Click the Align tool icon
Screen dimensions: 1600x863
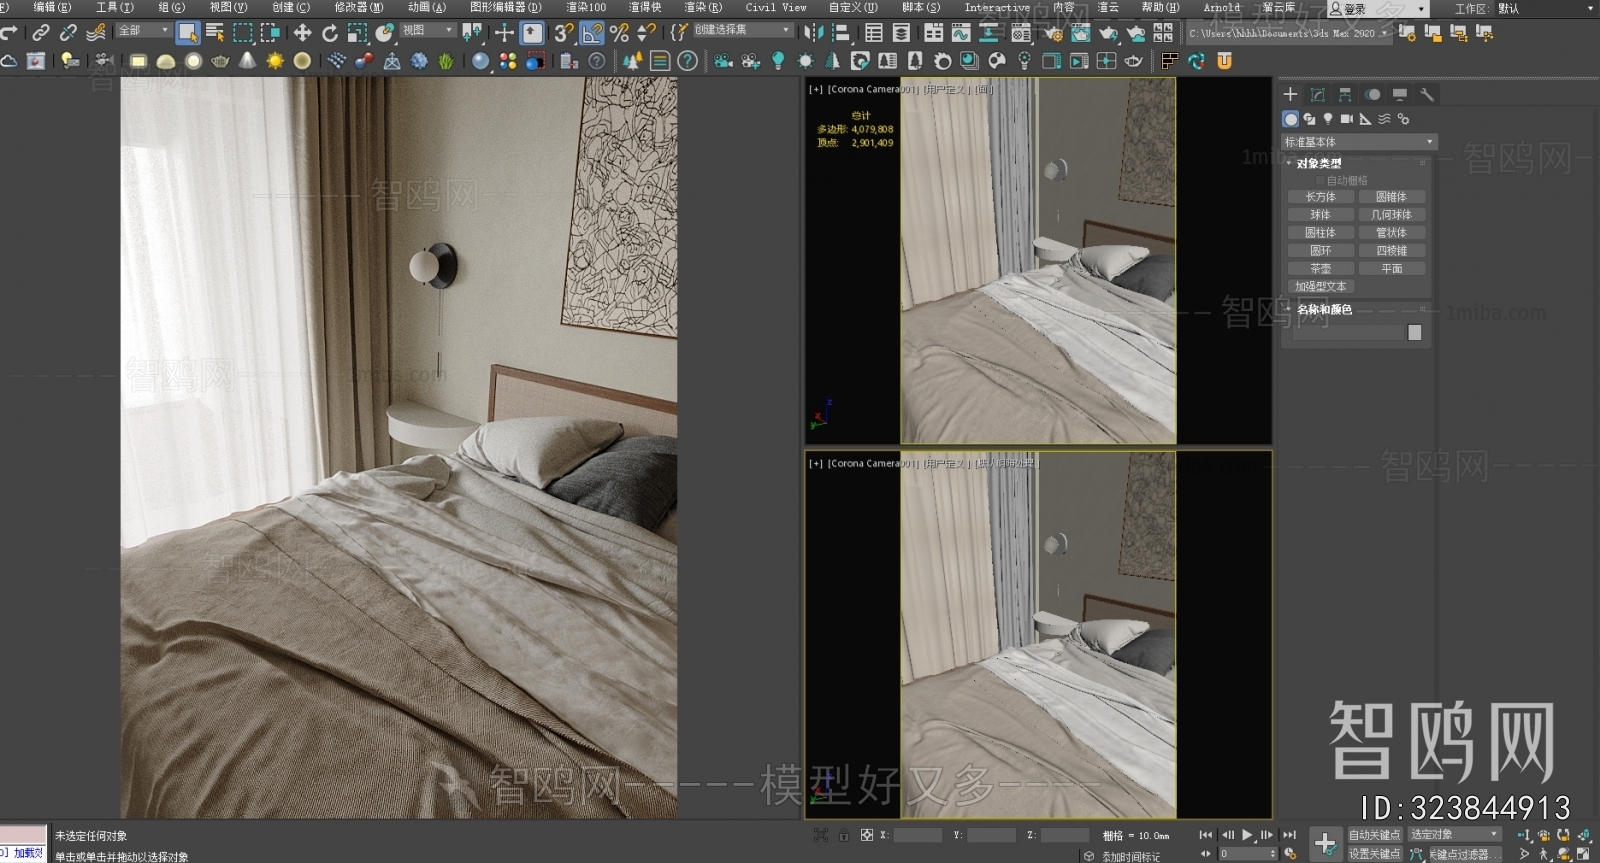tap(841, 33)
